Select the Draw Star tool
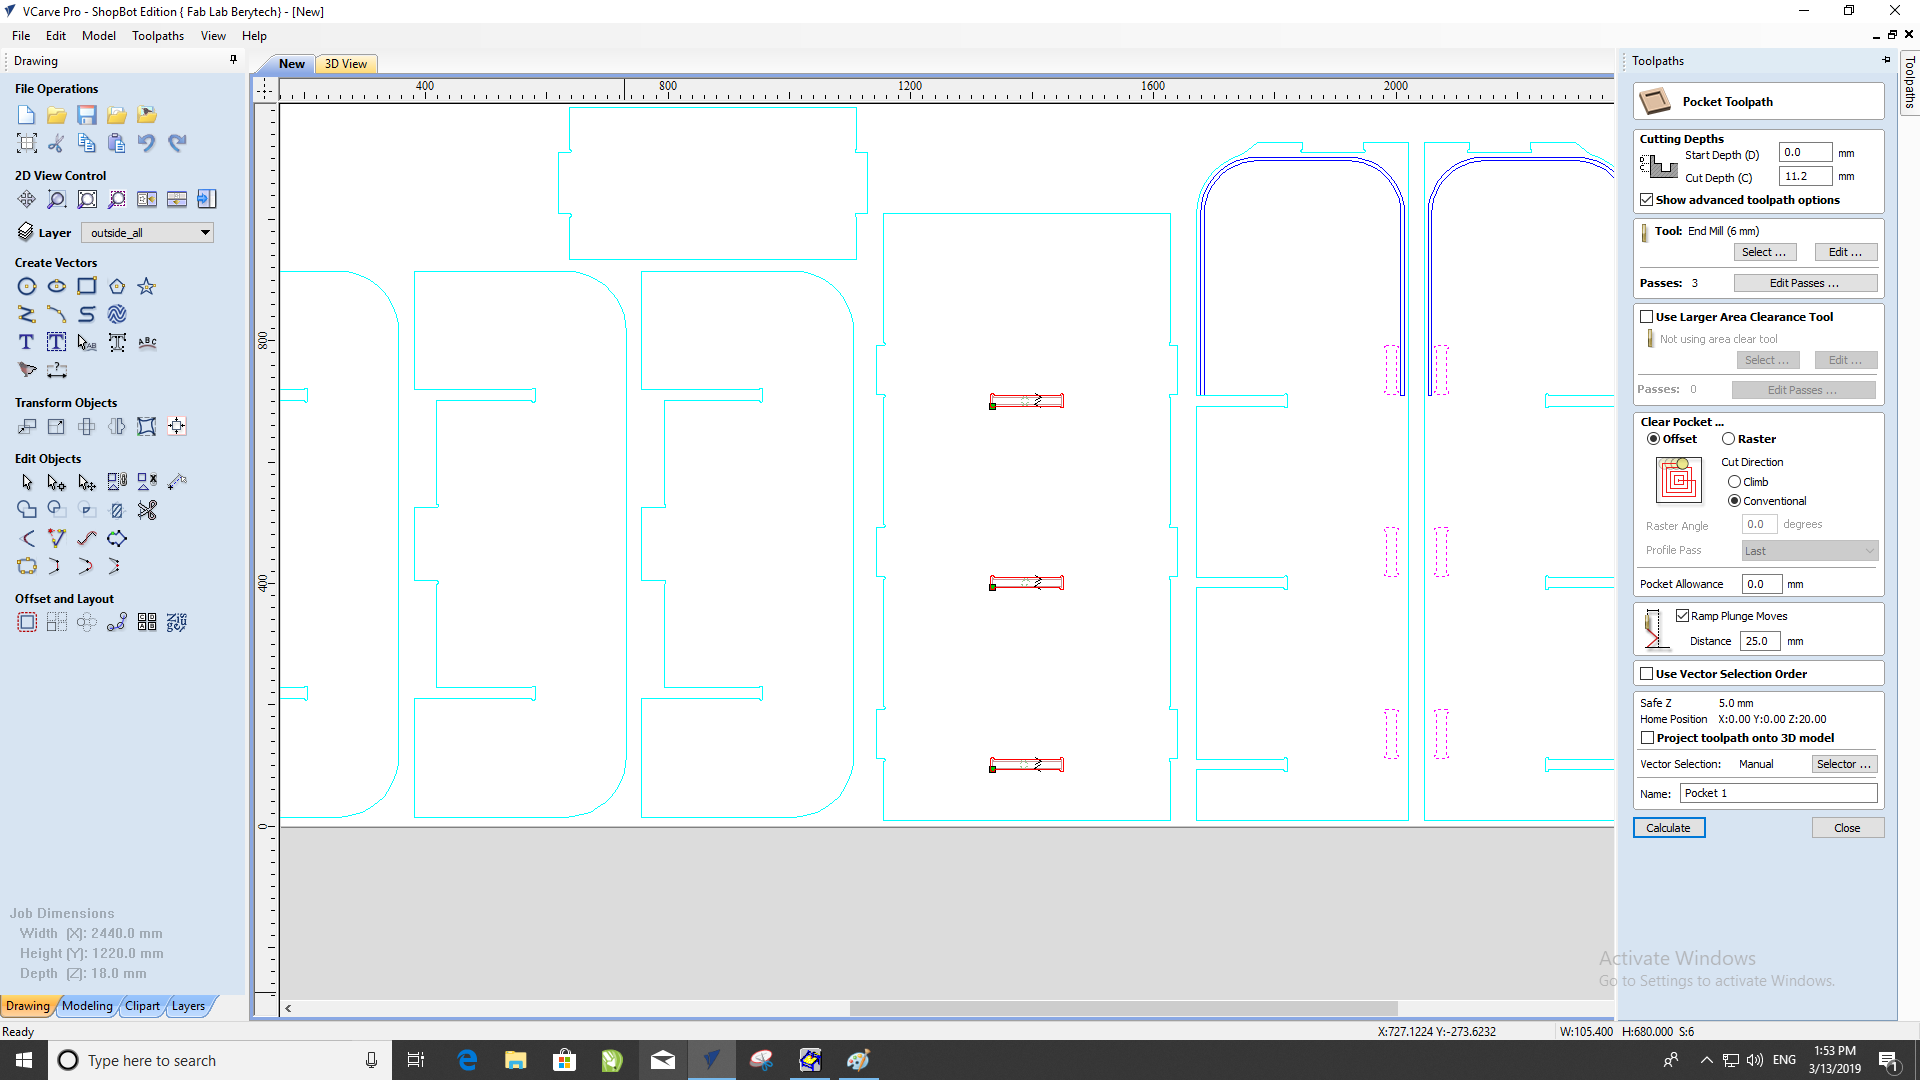1920x1080 pixels. (147, 287)
